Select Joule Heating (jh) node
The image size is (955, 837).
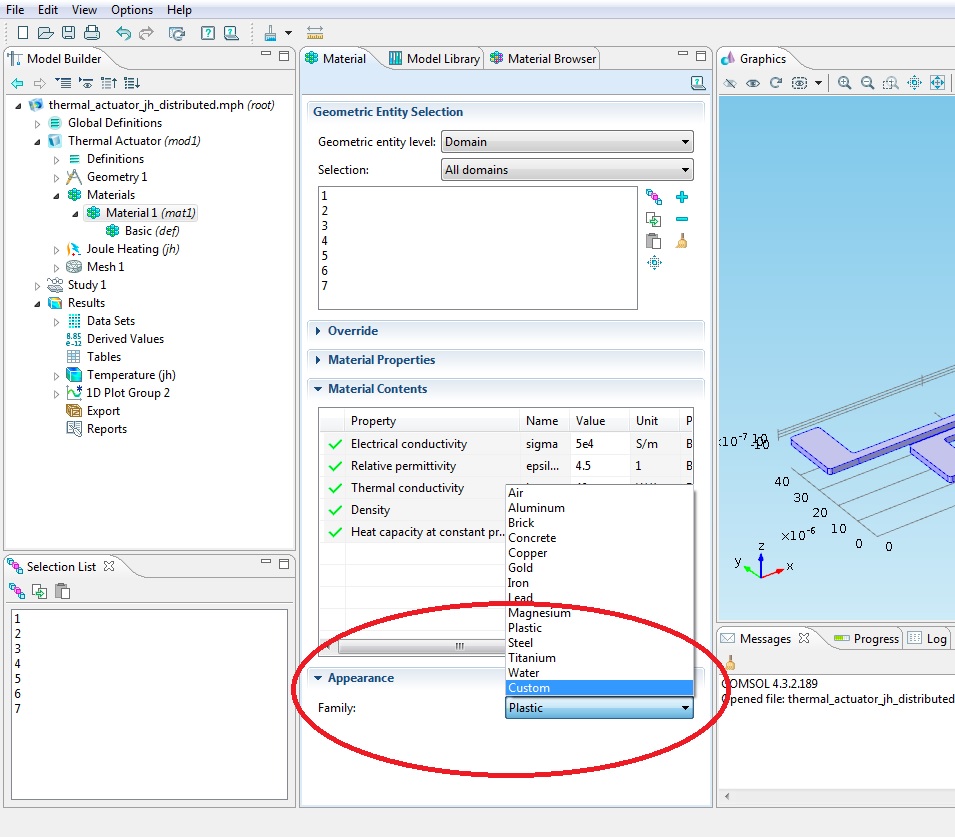tap(132, 249)
